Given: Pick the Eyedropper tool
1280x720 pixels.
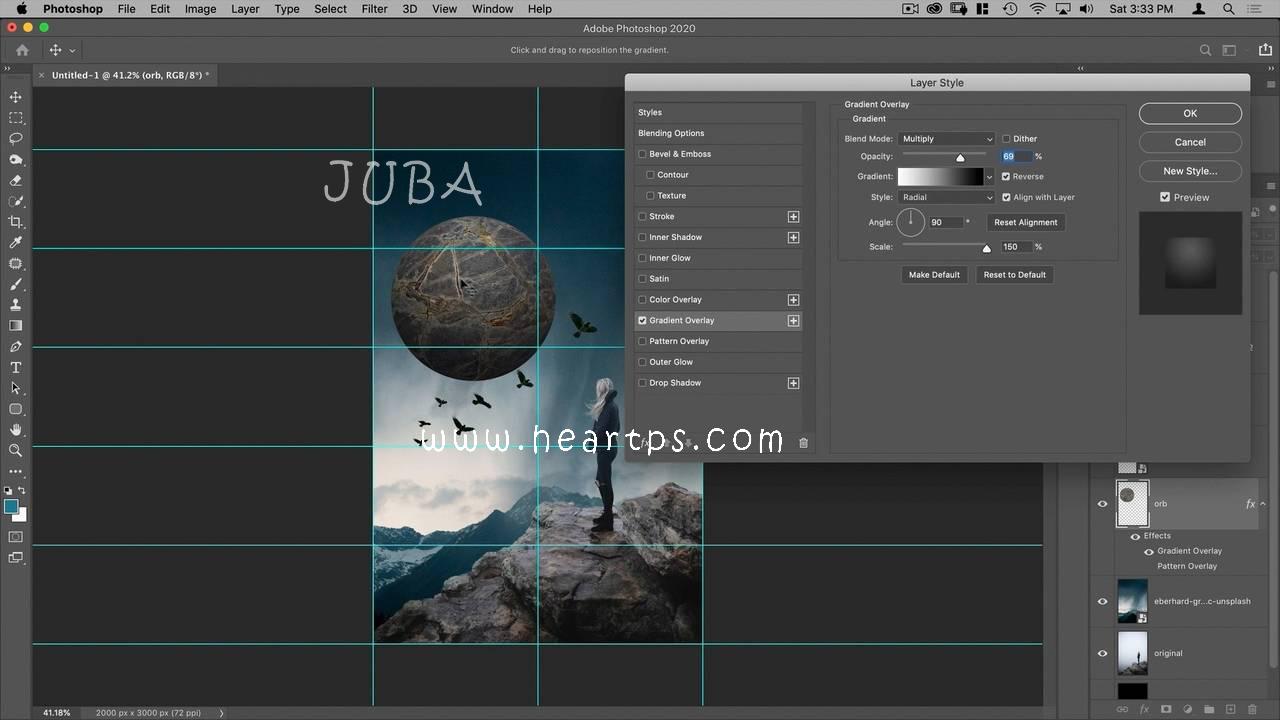Looking at the screenshot, I should tap(15, 243).
